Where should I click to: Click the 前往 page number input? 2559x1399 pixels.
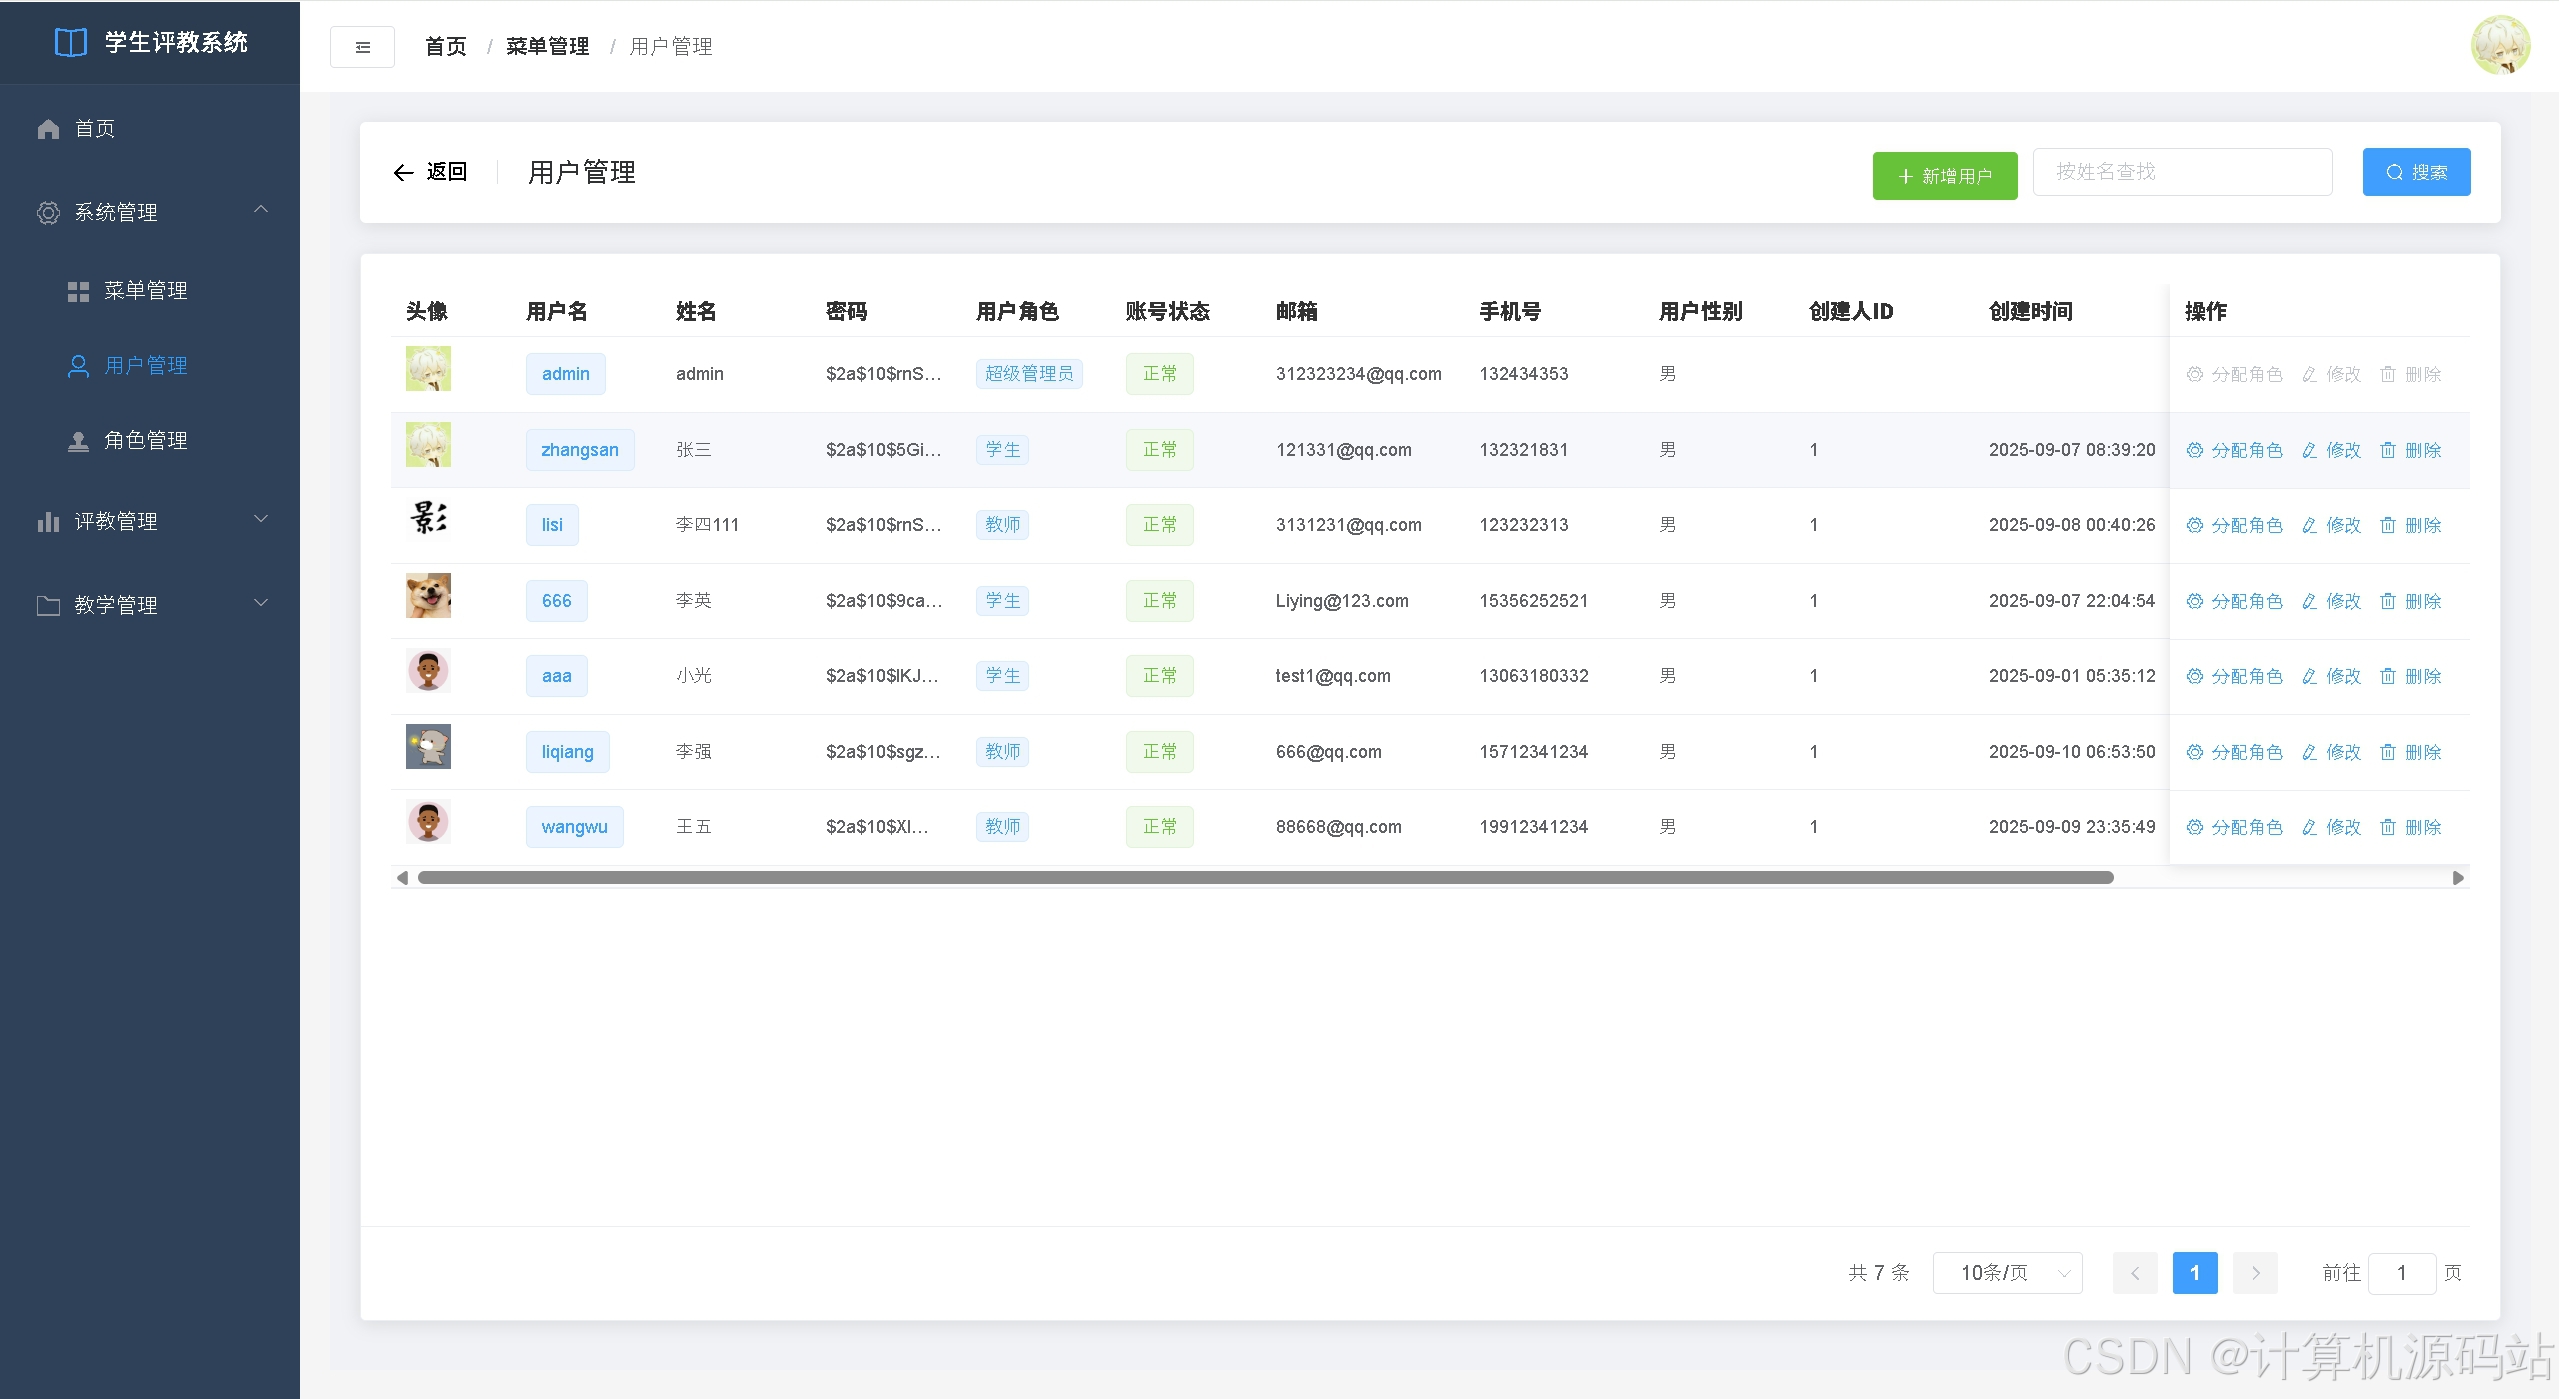click(2401, 1273)
